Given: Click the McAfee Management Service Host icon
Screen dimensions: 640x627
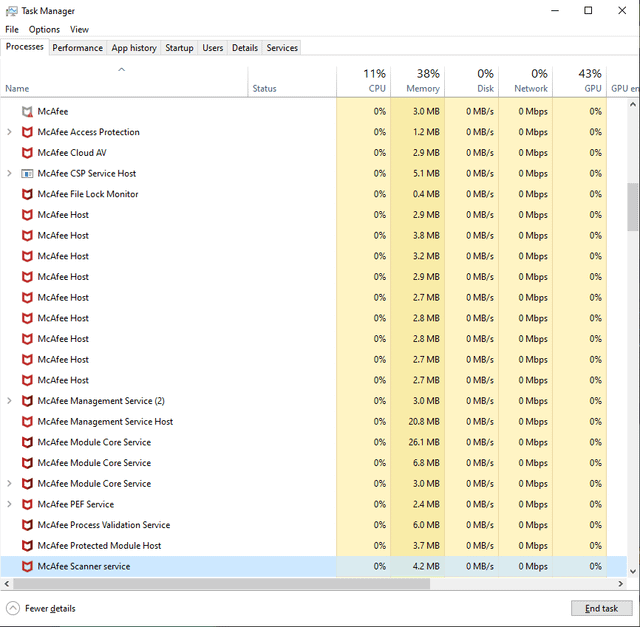Looking at the screenshot, I should pyautogui.click(x=27, y=421).
